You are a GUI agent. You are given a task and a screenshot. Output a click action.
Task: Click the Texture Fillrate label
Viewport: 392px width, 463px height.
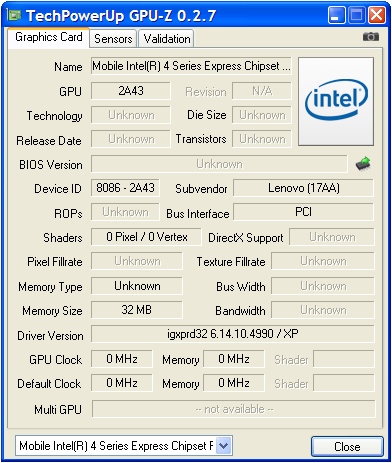pyautogui.click(x=231, y=262)
